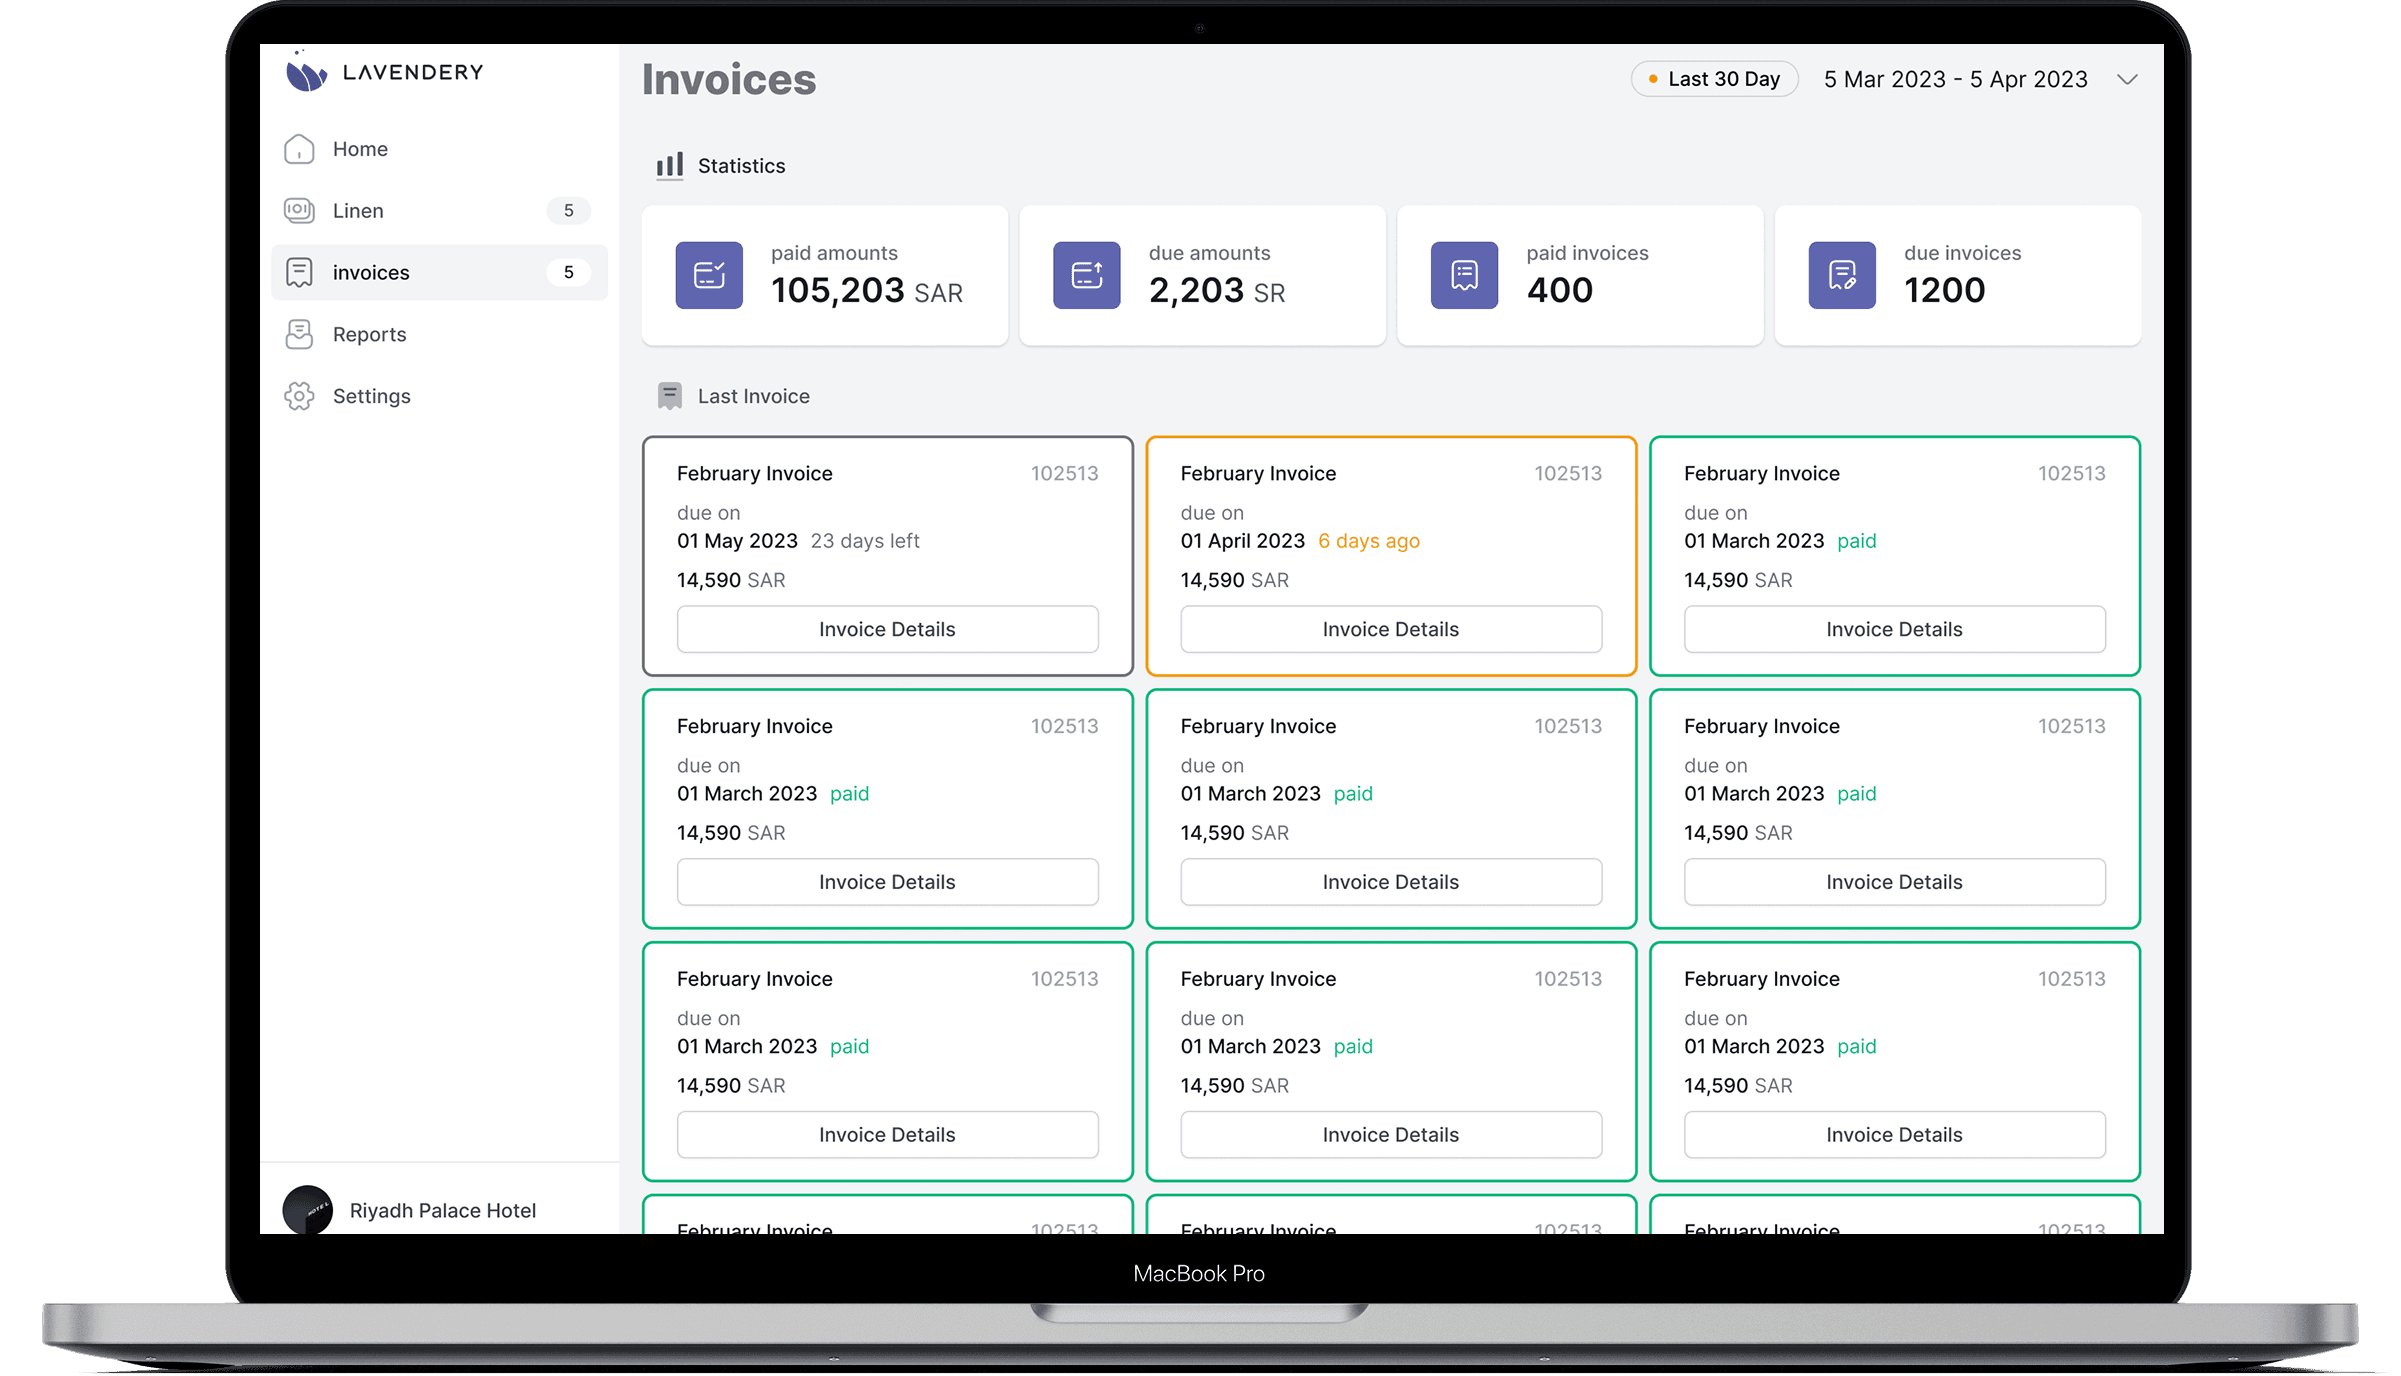Click the Riyadh Palace Hotel avatar
The width and height of the screenshot is (2401, 1376).
pyautogui.click(x=307, y=1209)
